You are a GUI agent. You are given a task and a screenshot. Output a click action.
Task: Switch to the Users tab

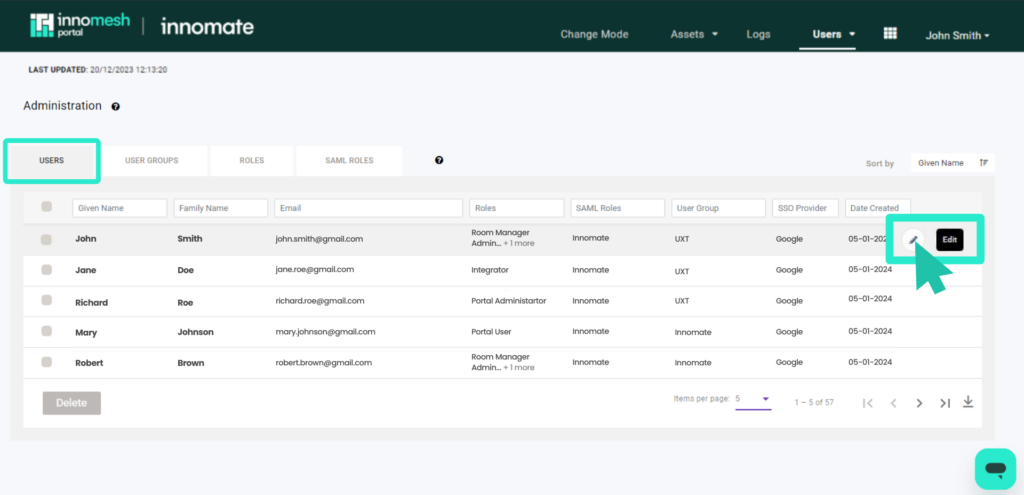tap(52, 160)
